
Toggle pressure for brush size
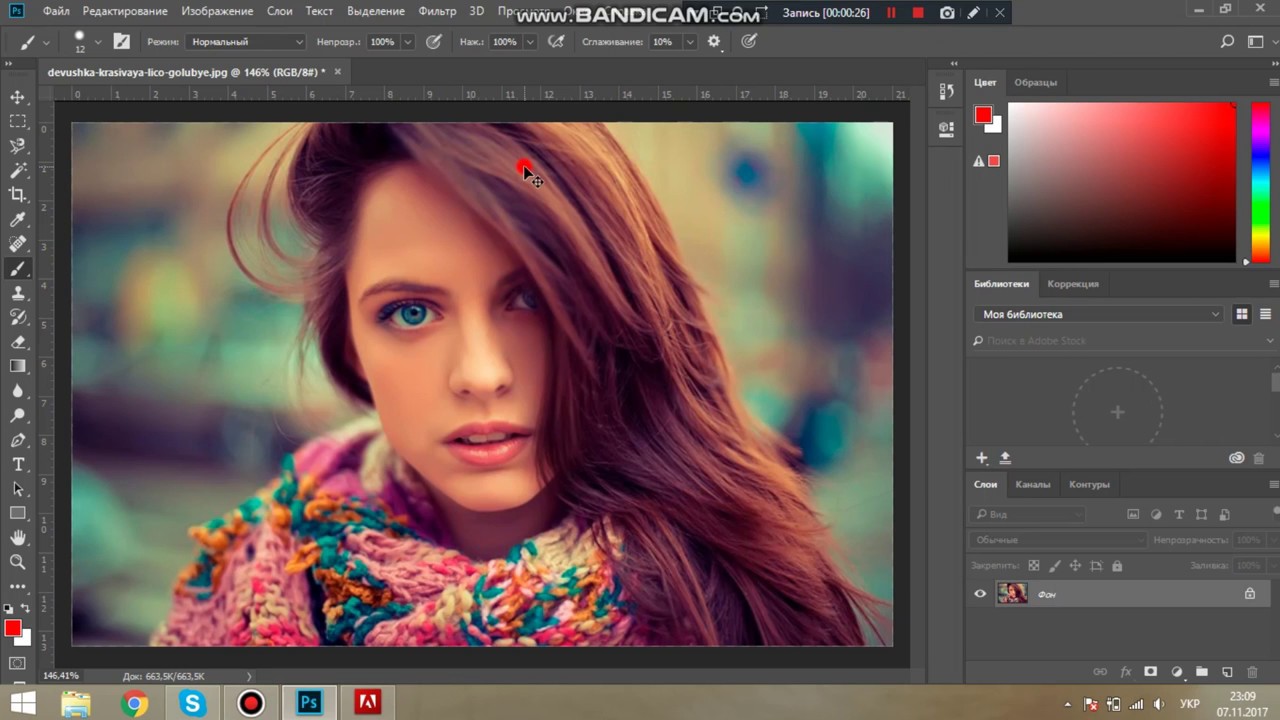(x=749, y=42)
